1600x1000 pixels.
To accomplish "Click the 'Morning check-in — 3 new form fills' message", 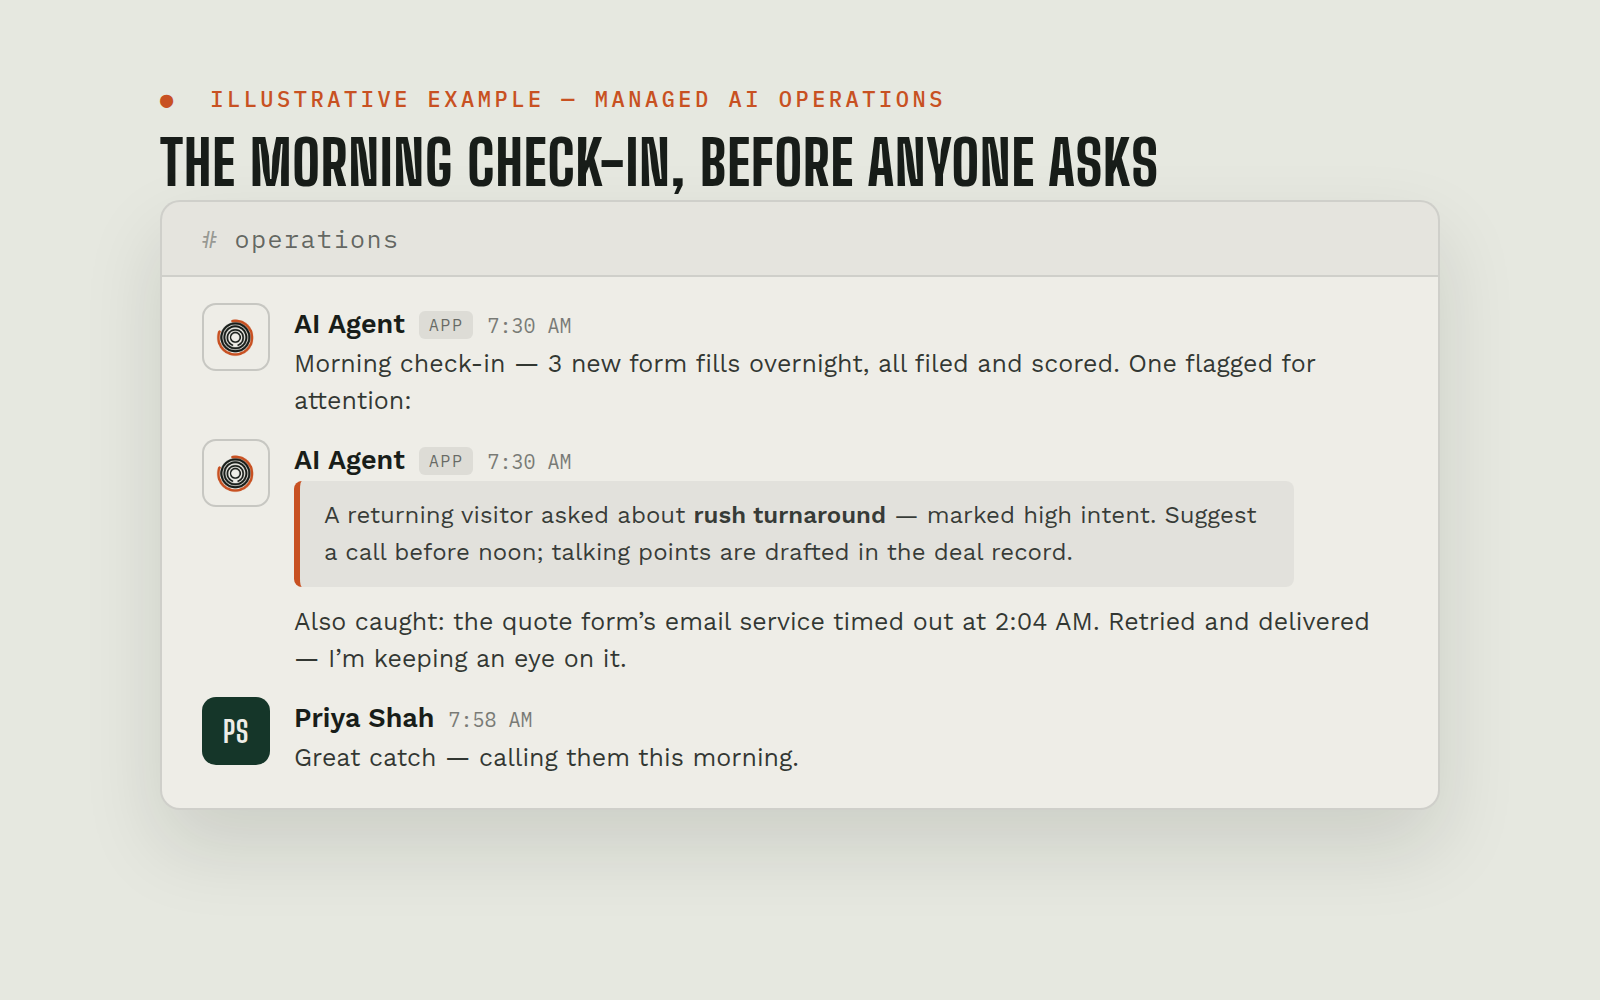I will [805, 382].
